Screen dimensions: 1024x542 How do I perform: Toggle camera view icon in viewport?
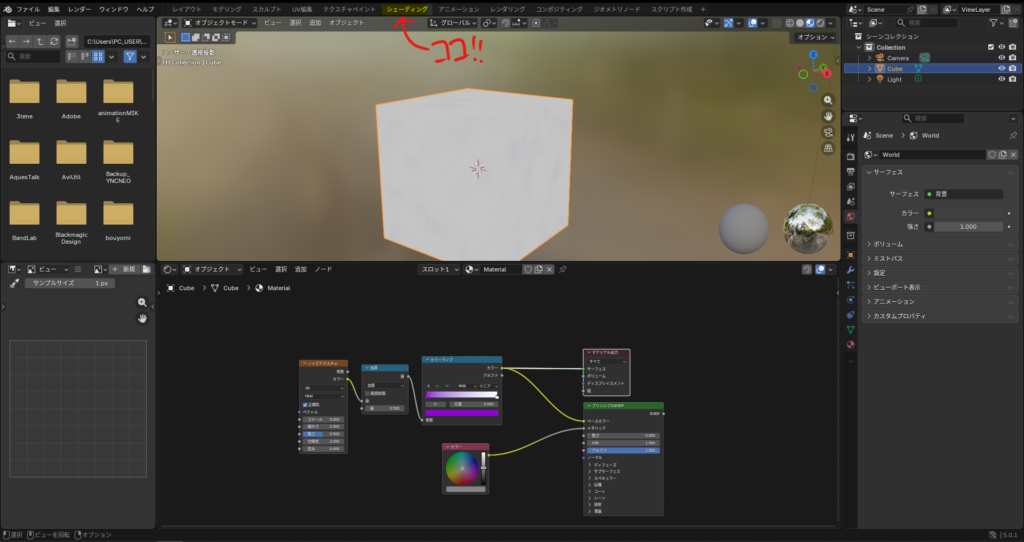click(828, 132)
